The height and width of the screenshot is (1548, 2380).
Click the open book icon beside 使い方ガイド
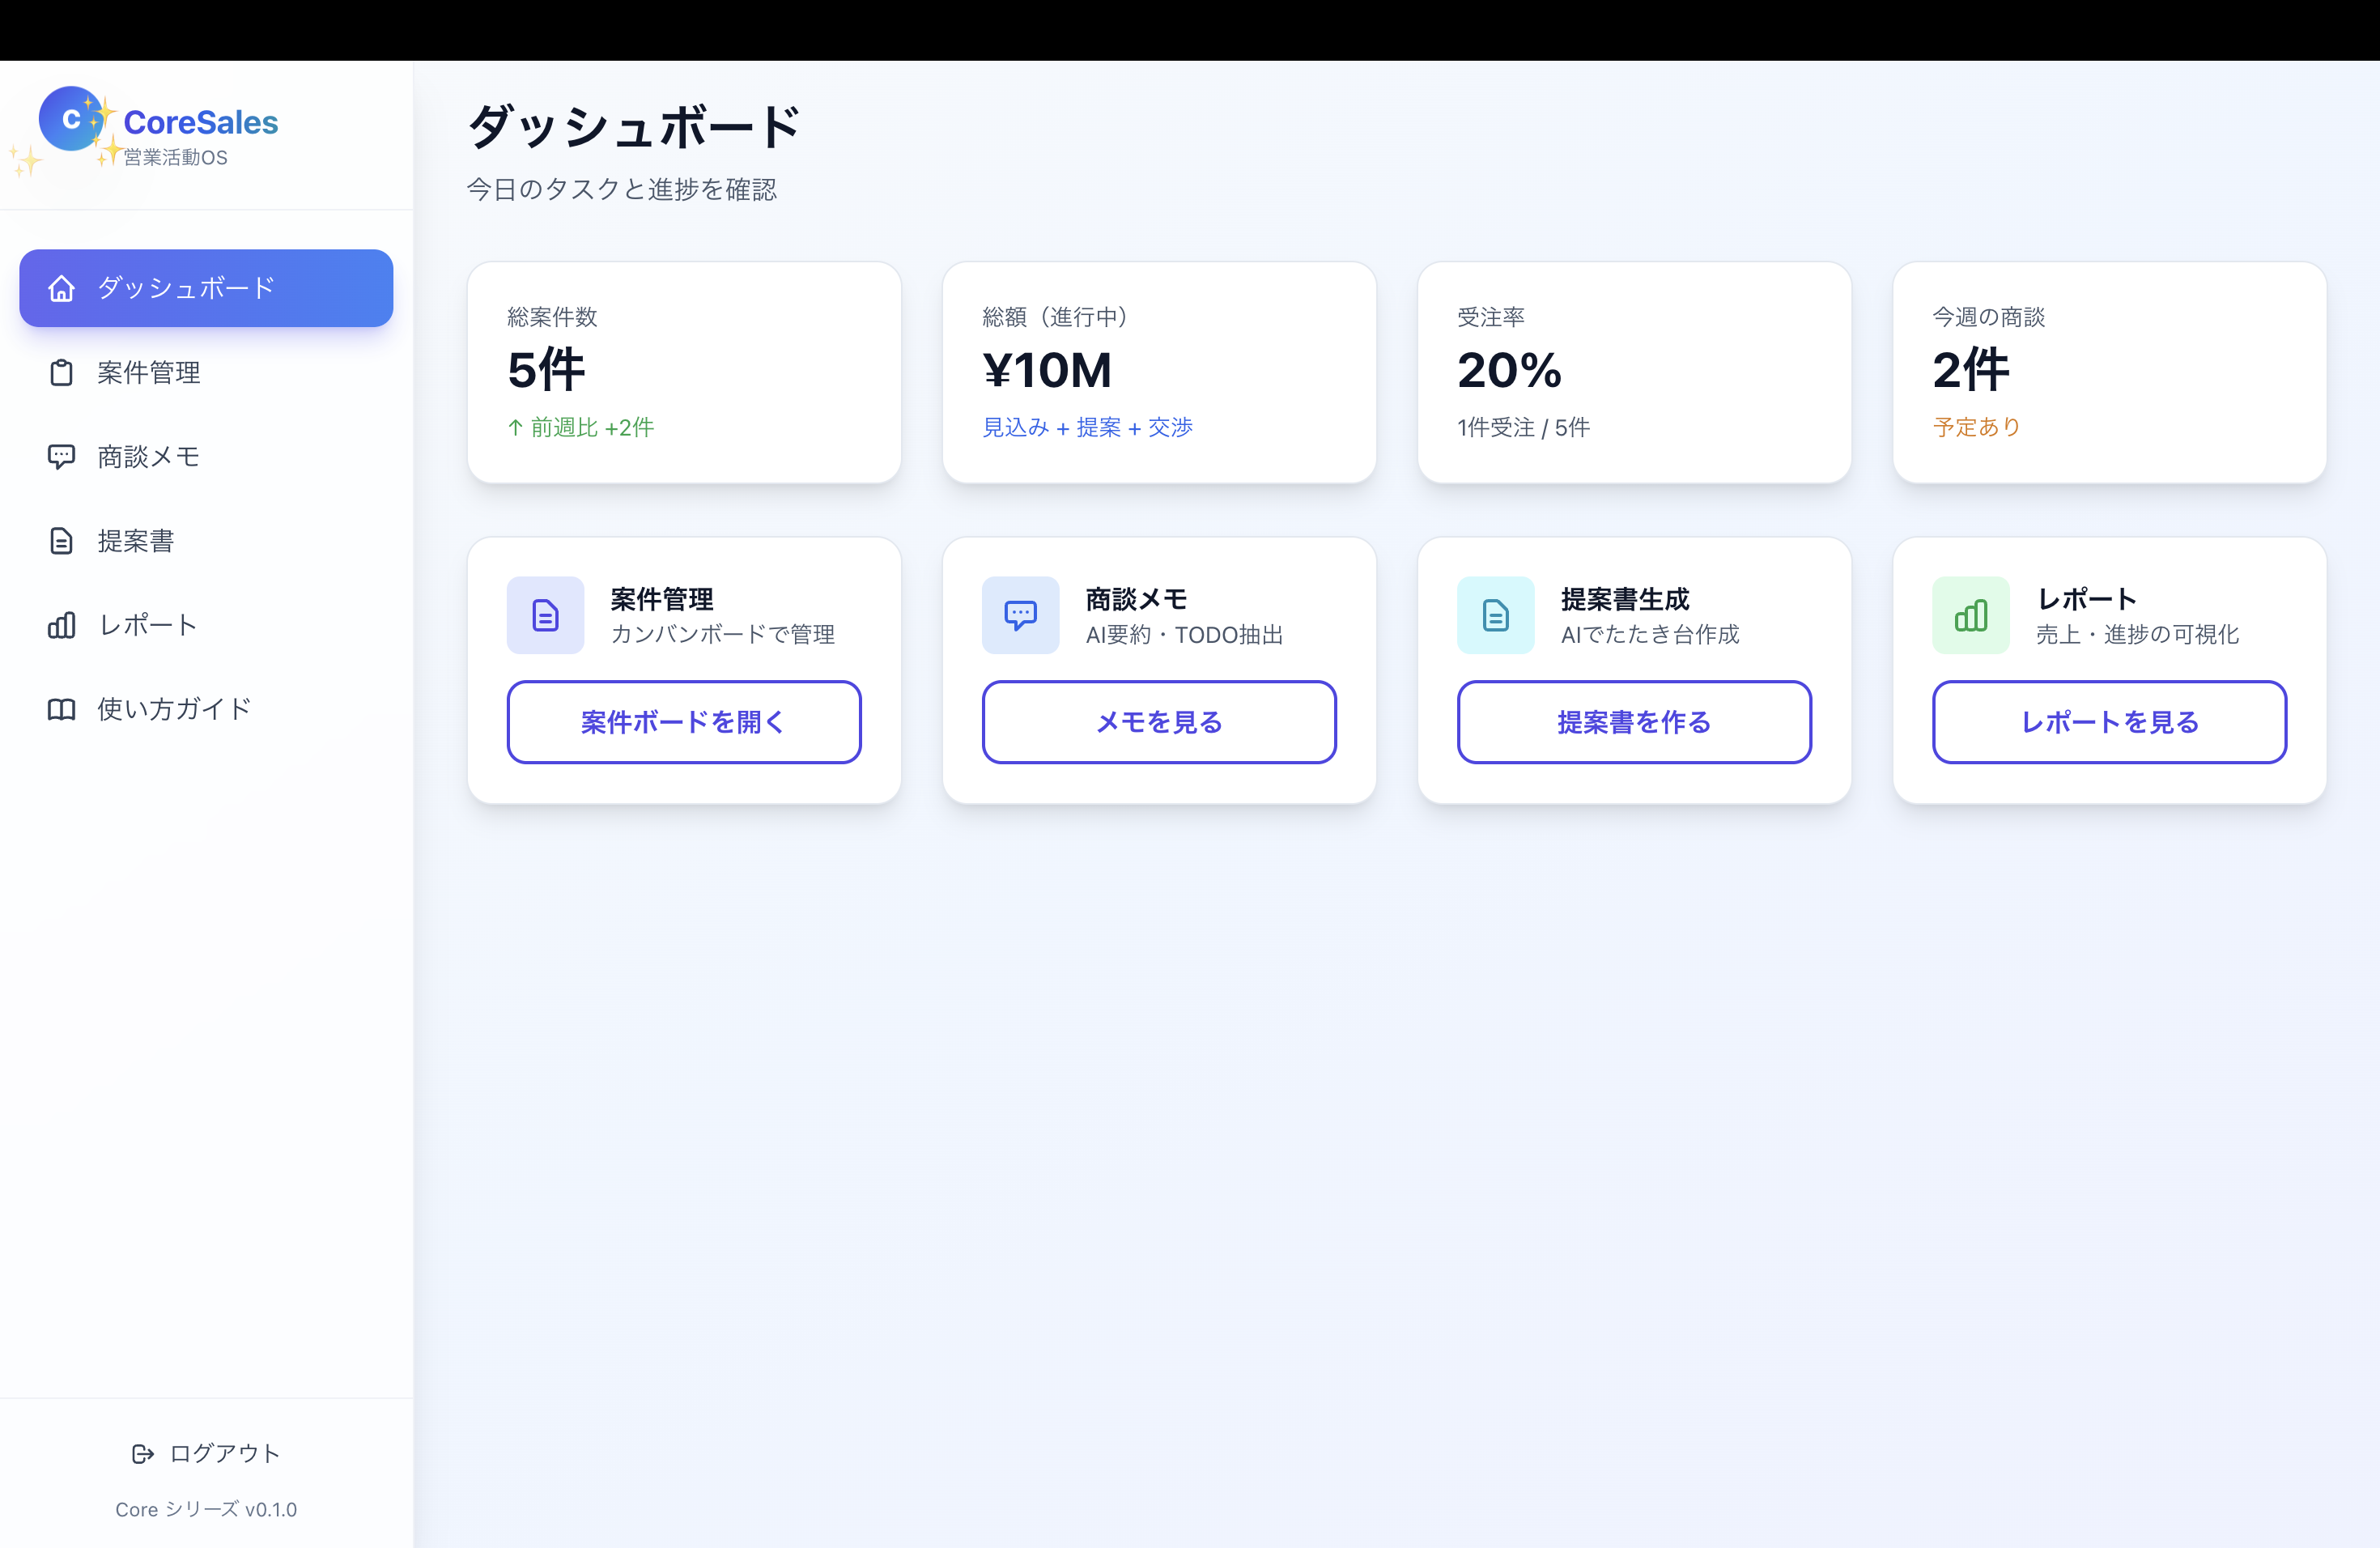coord(61,709)
